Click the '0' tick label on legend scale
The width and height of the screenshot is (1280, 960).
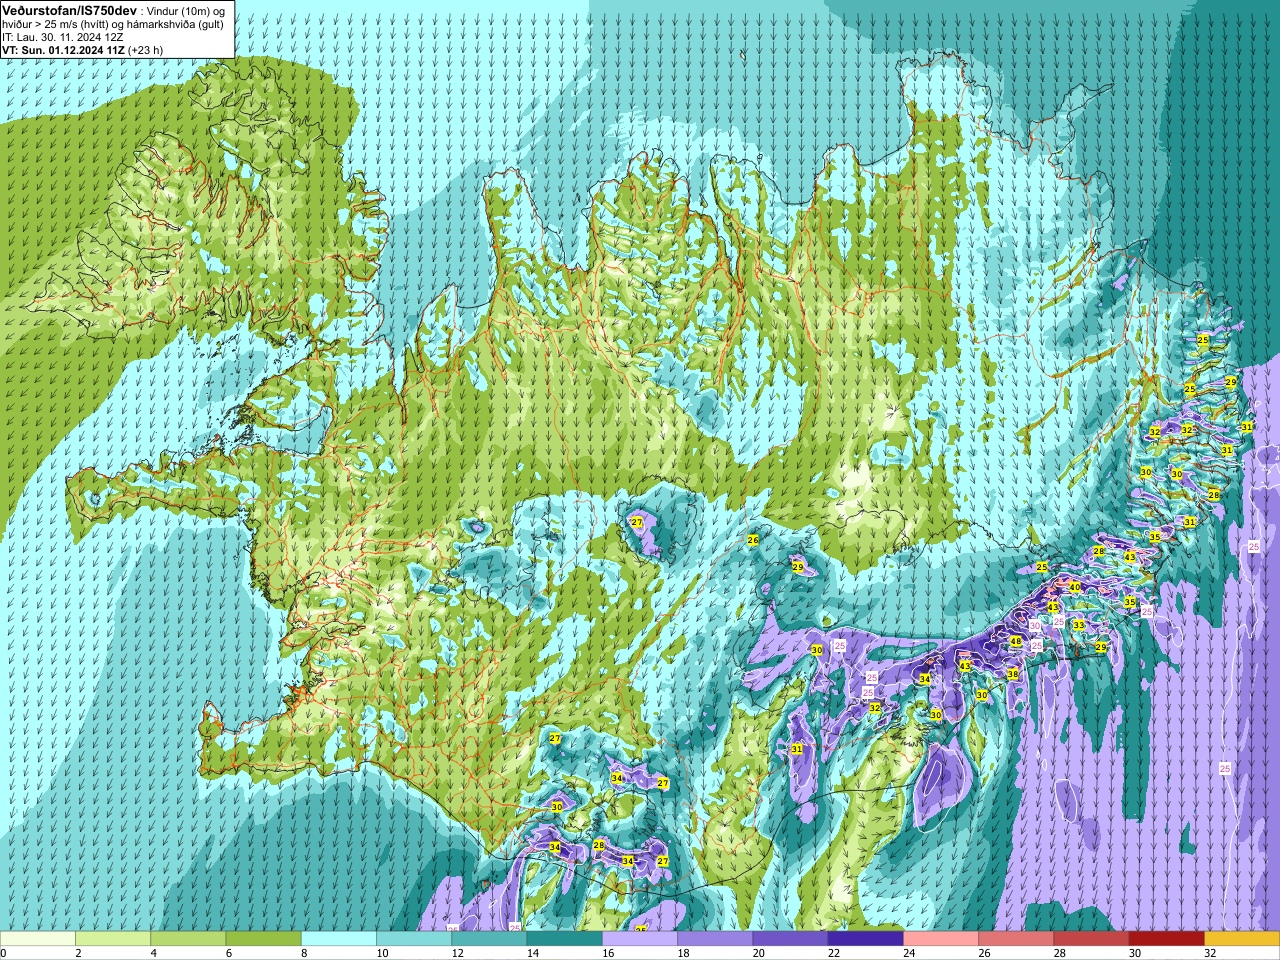4,953
